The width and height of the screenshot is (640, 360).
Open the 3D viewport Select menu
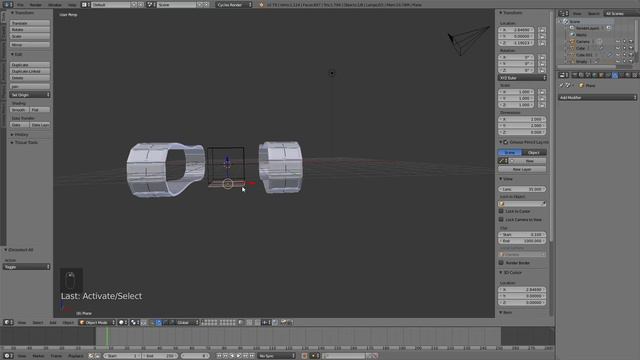tap(38, 322)
